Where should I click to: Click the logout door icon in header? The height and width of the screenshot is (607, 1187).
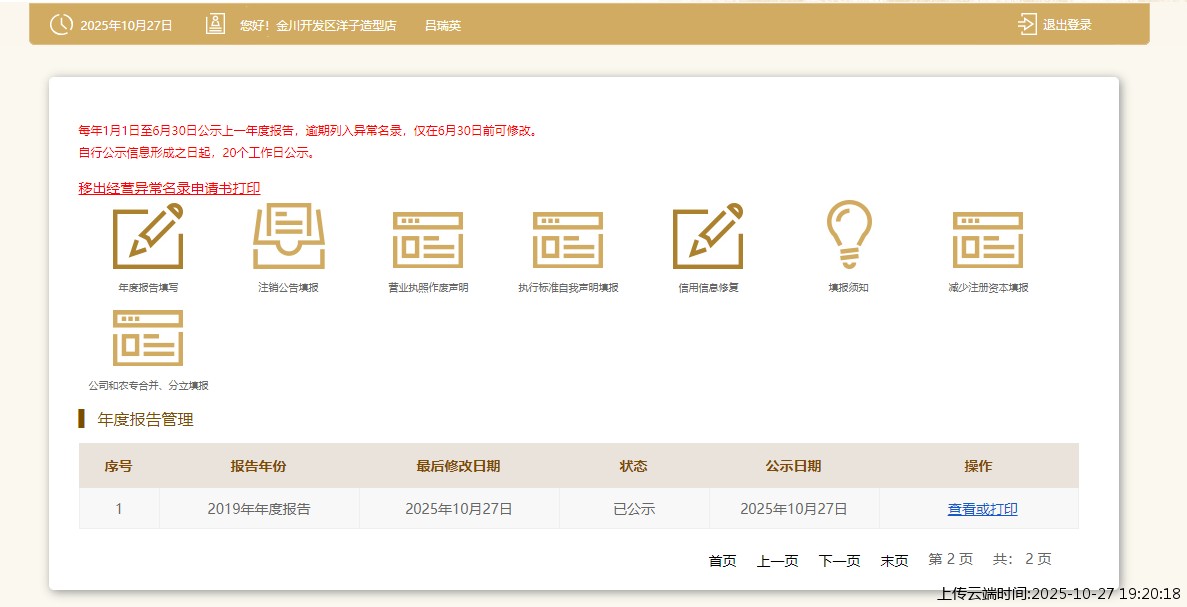(x=1027, y=25)
